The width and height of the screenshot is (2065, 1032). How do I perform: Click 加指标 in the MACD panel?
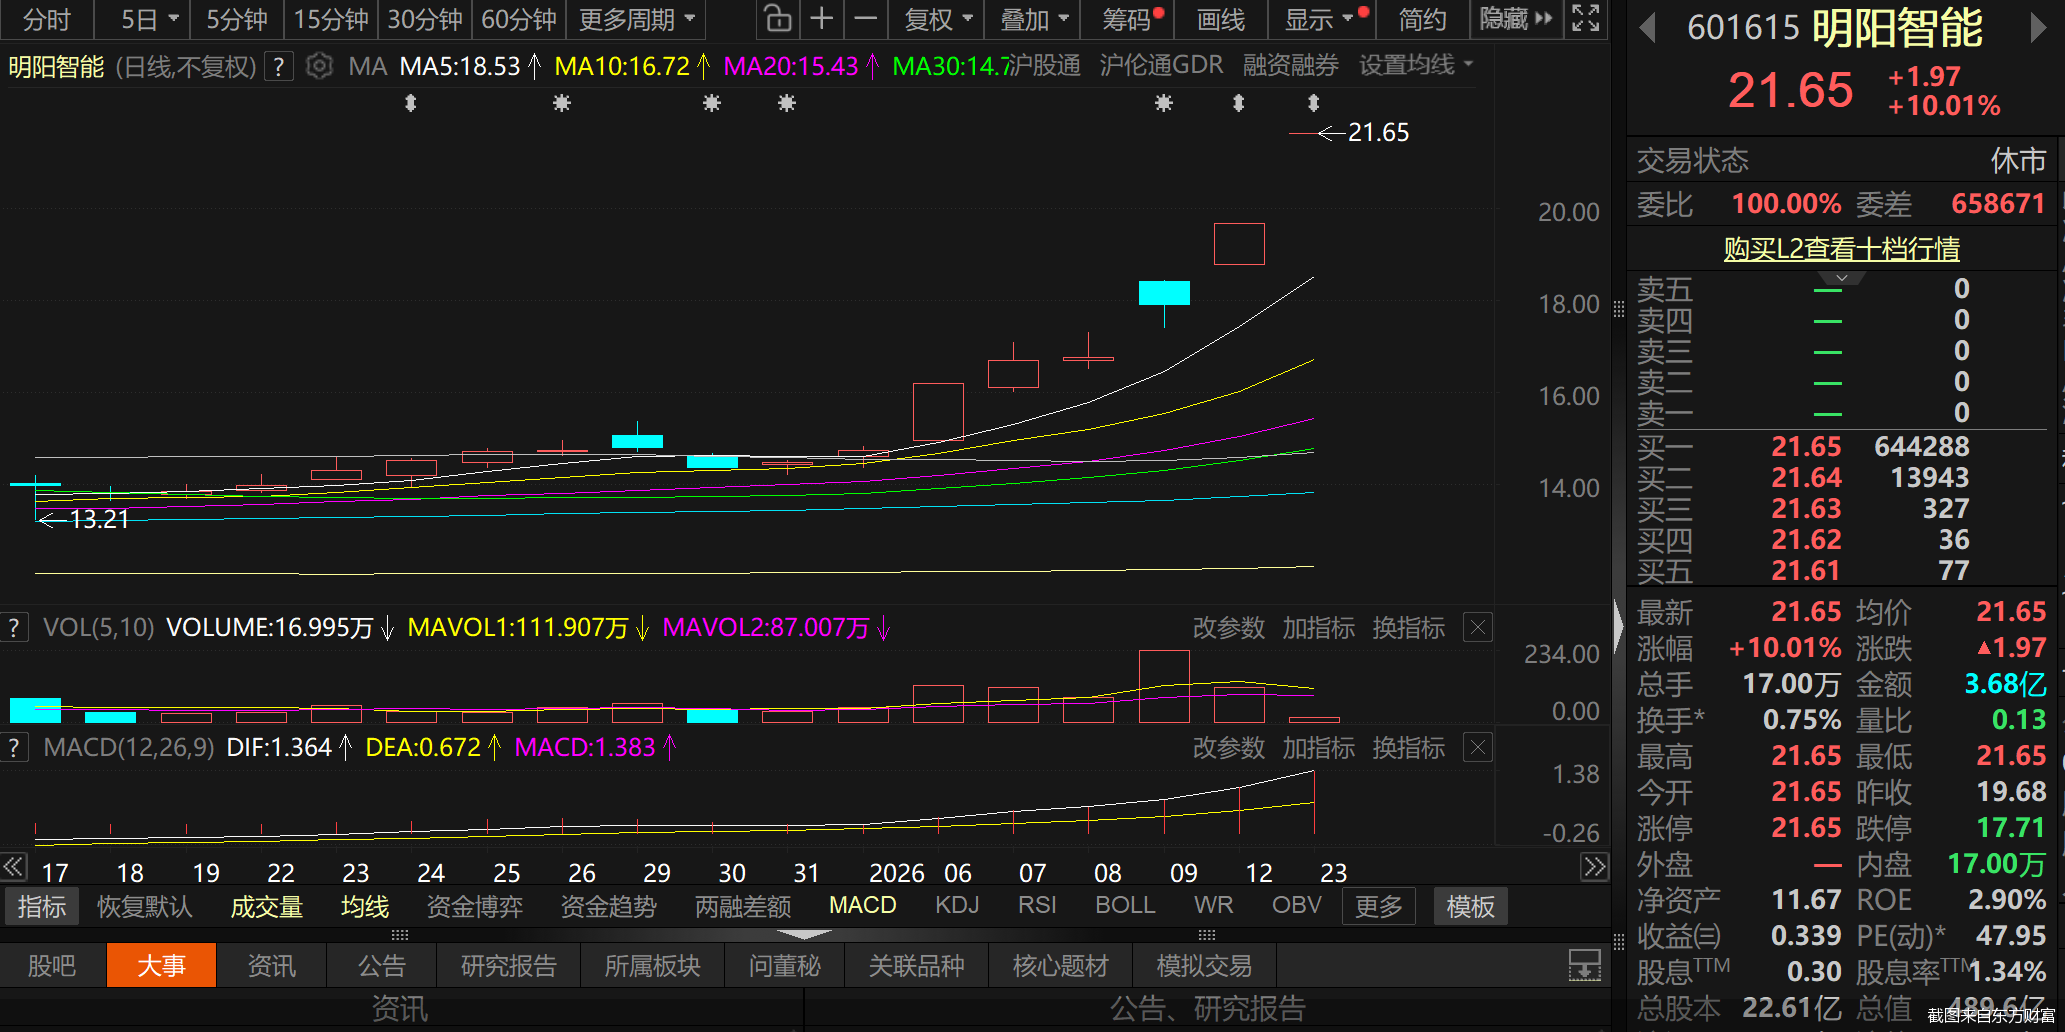point(1319,748)
